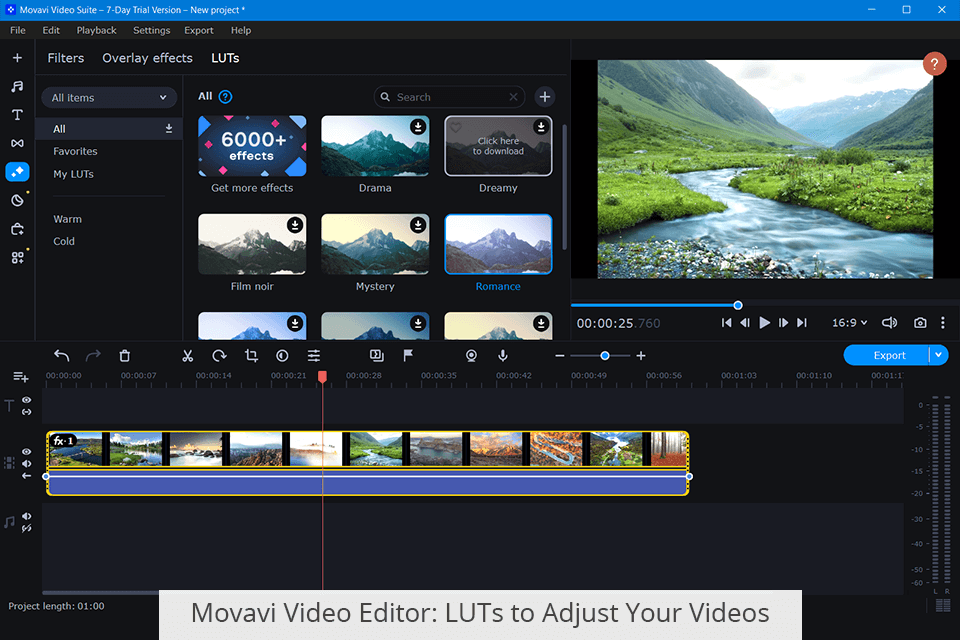Open the preview more options menu

click(943, 323)
